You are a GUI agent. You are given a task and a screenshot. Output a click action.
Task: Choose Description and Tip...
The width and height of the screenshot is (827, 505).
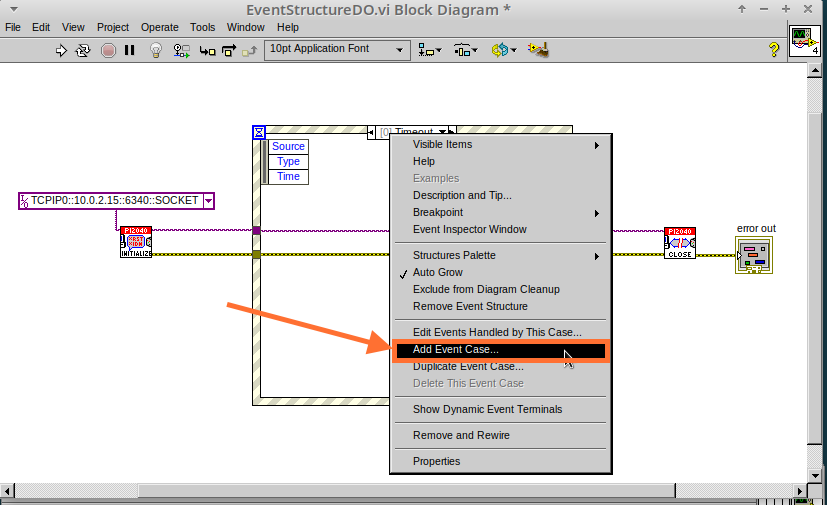pos(501,195)
